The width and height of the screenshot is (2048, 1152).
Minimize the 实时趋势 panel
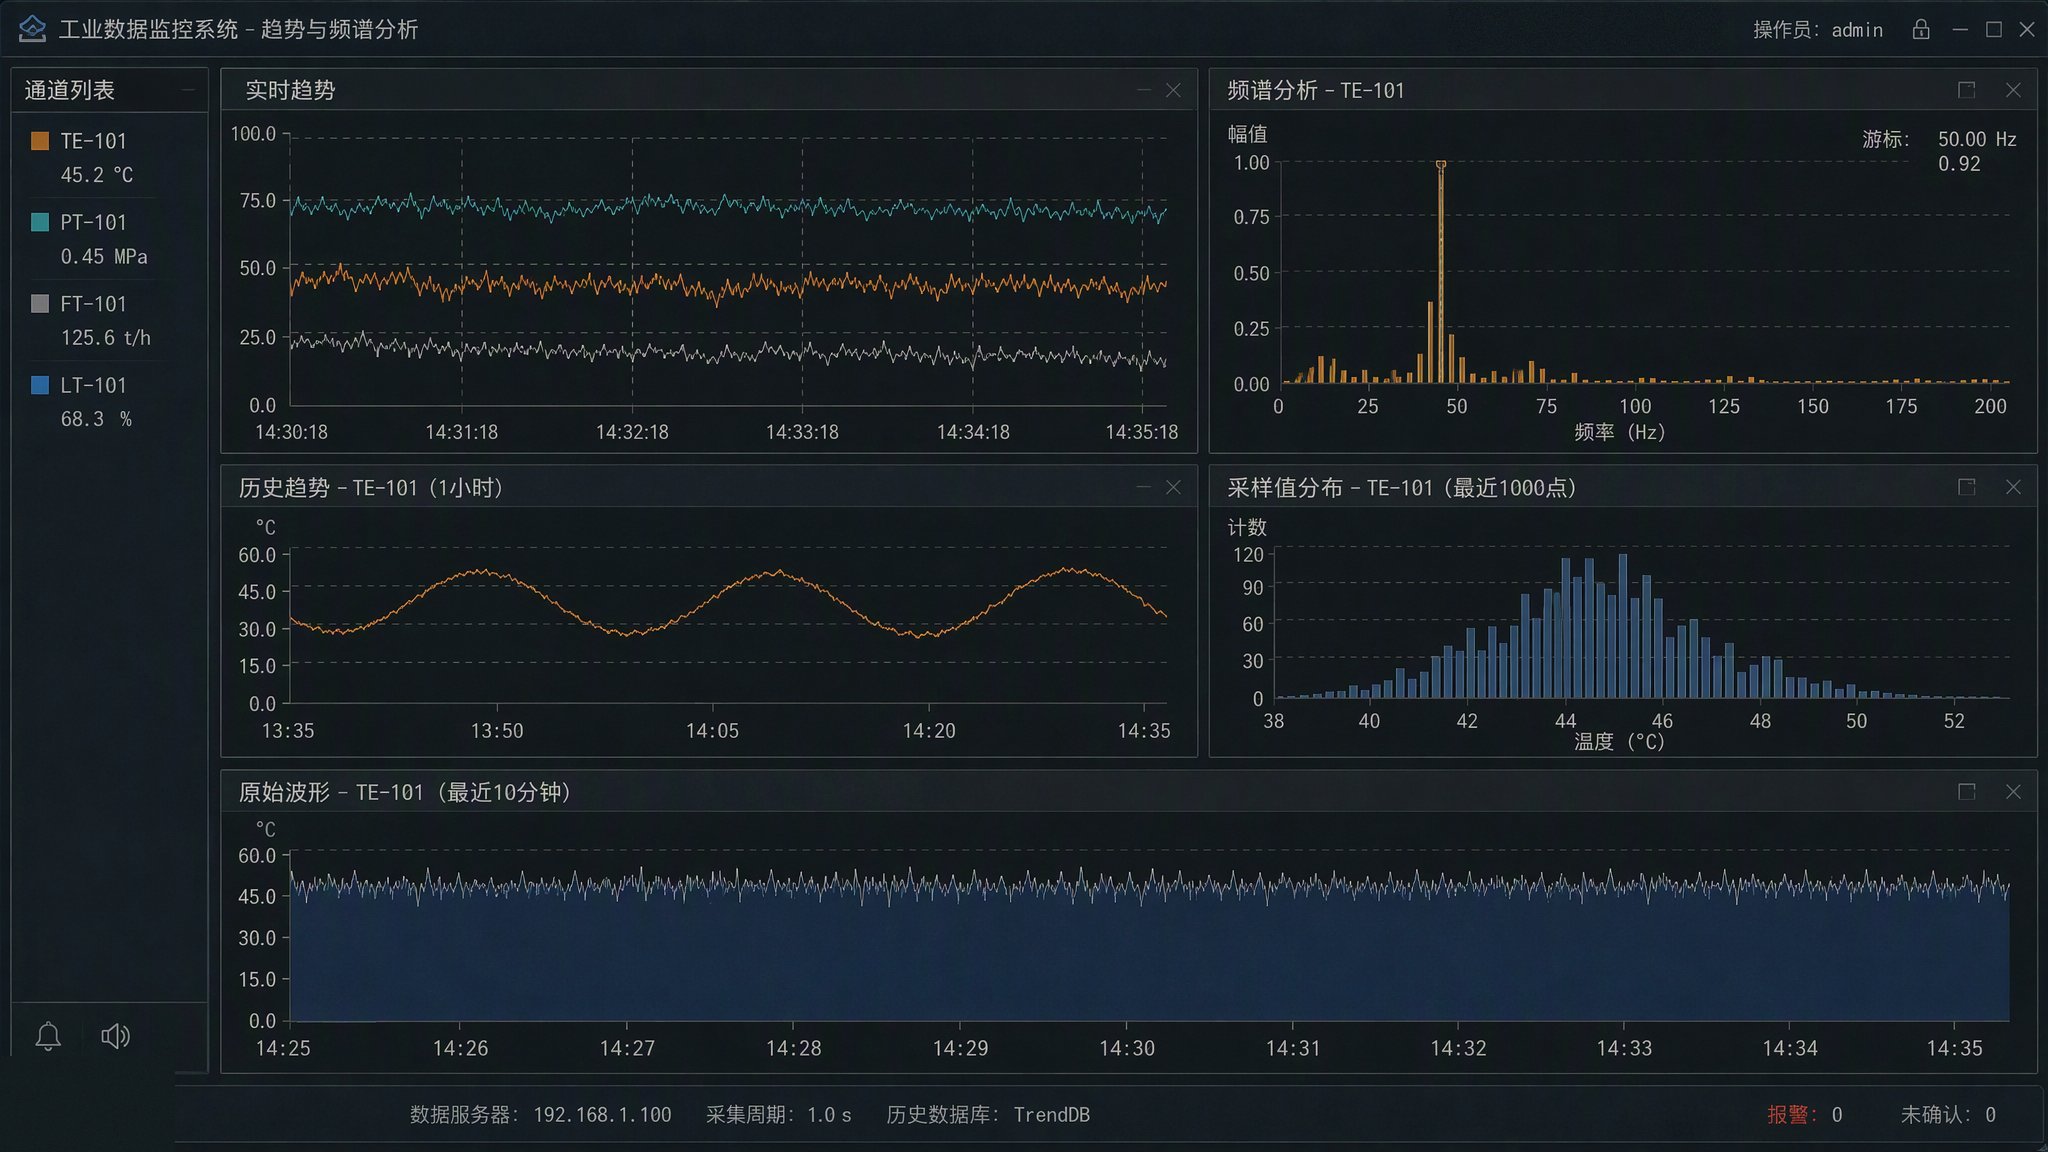1144,90
